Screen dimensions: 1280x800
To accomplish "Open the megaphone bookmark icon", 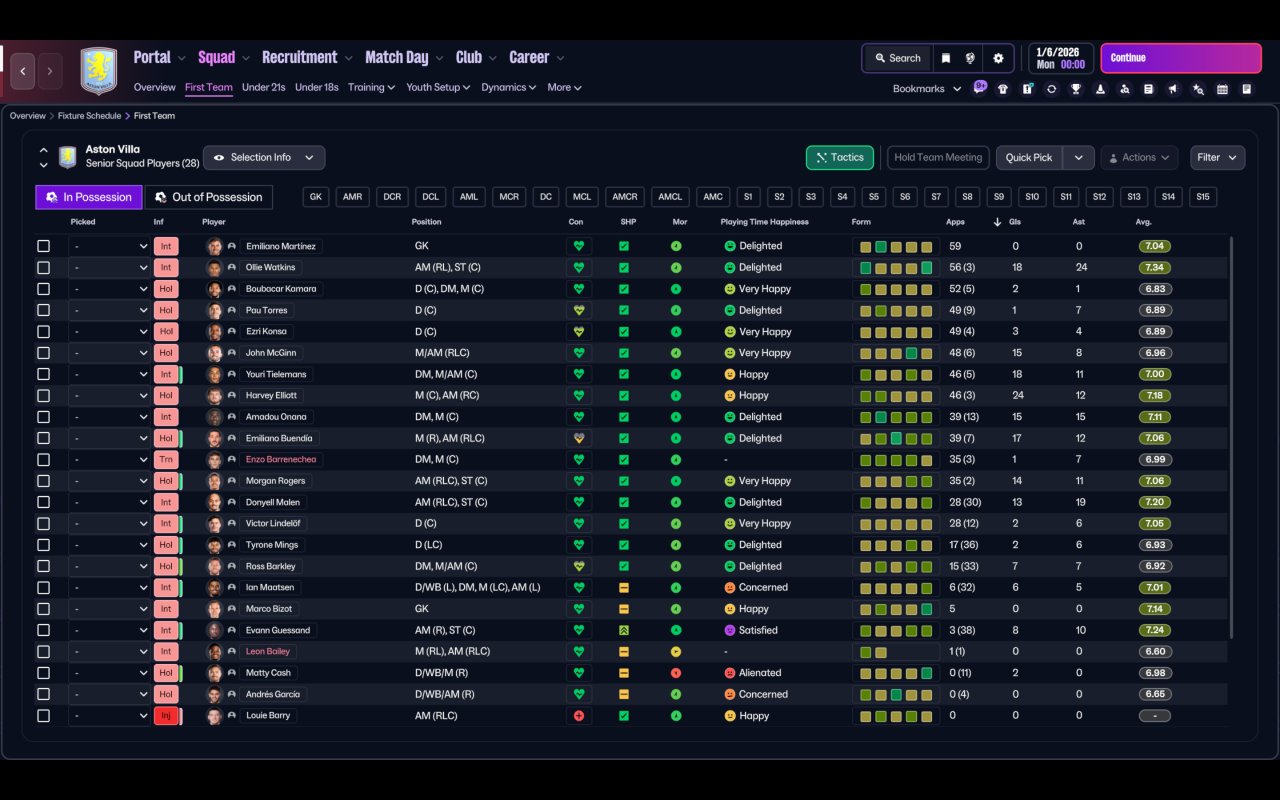I will click(x=1173, y=89).
